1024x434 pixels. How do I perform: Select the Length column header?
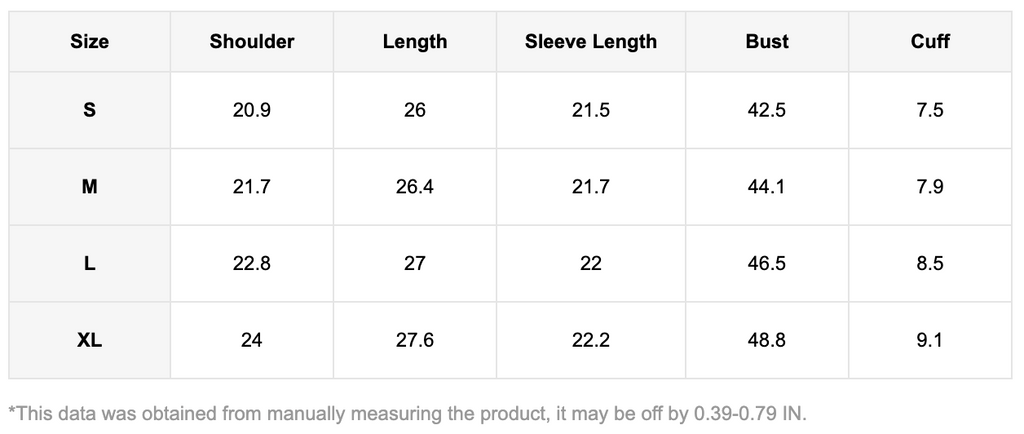click(415, 42)
